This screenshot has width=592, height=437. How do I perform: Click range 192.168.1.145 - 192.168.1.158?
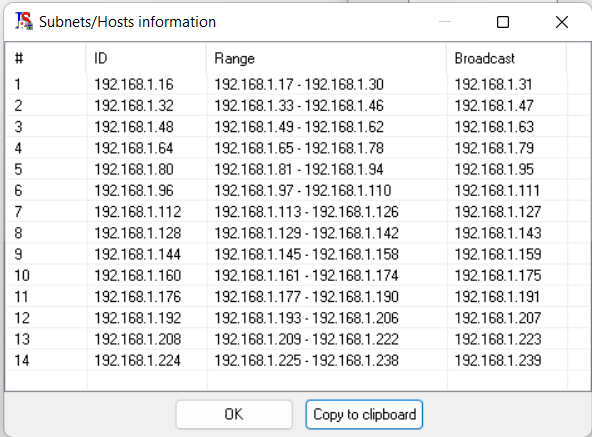307,254
